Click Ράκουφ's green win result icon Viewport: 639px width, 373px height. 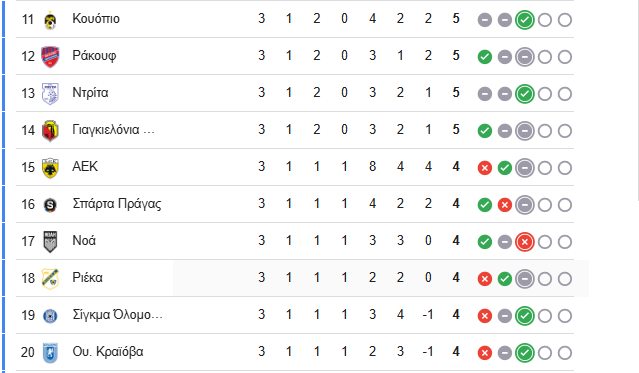point(485,57)
